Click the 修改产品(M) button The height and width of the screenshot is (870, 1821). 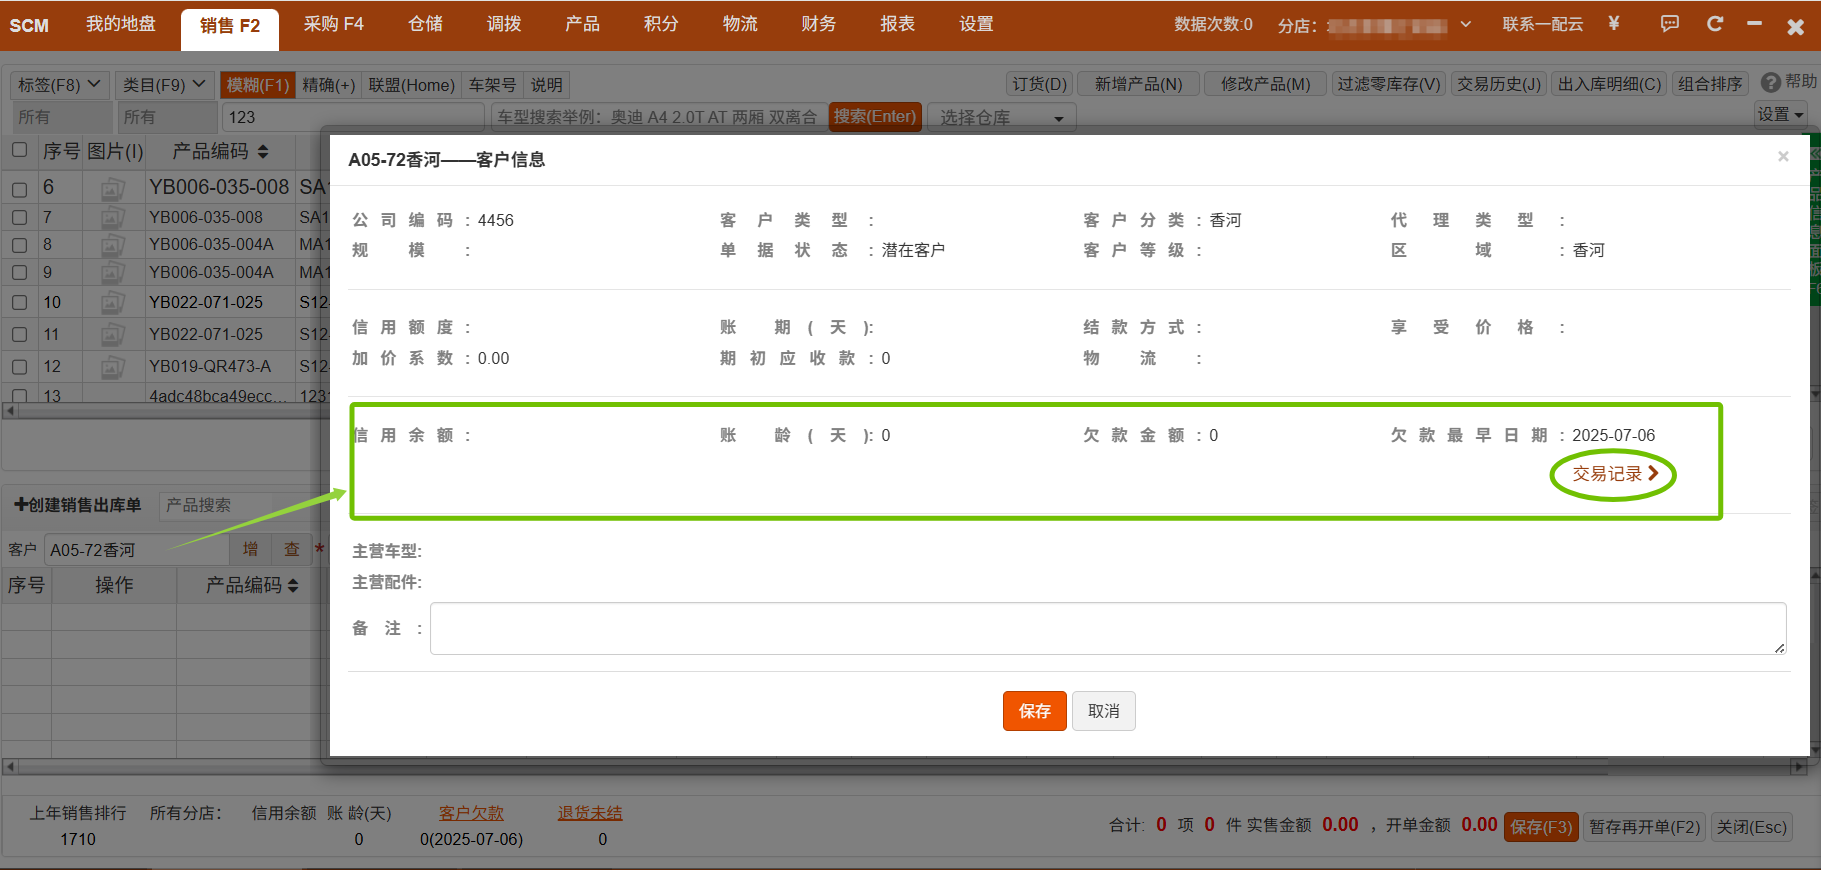(1265, 84)
